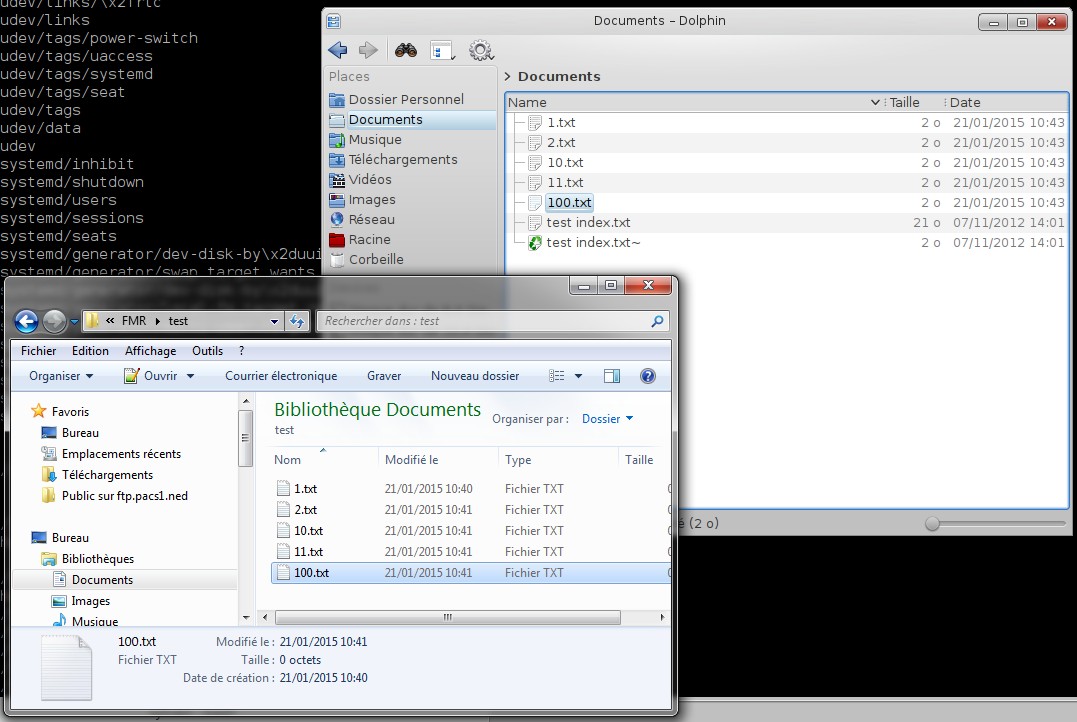The image size is (1077, 722).
Task: Click Explorer back arrow button
Action: (x=26, y=321)
